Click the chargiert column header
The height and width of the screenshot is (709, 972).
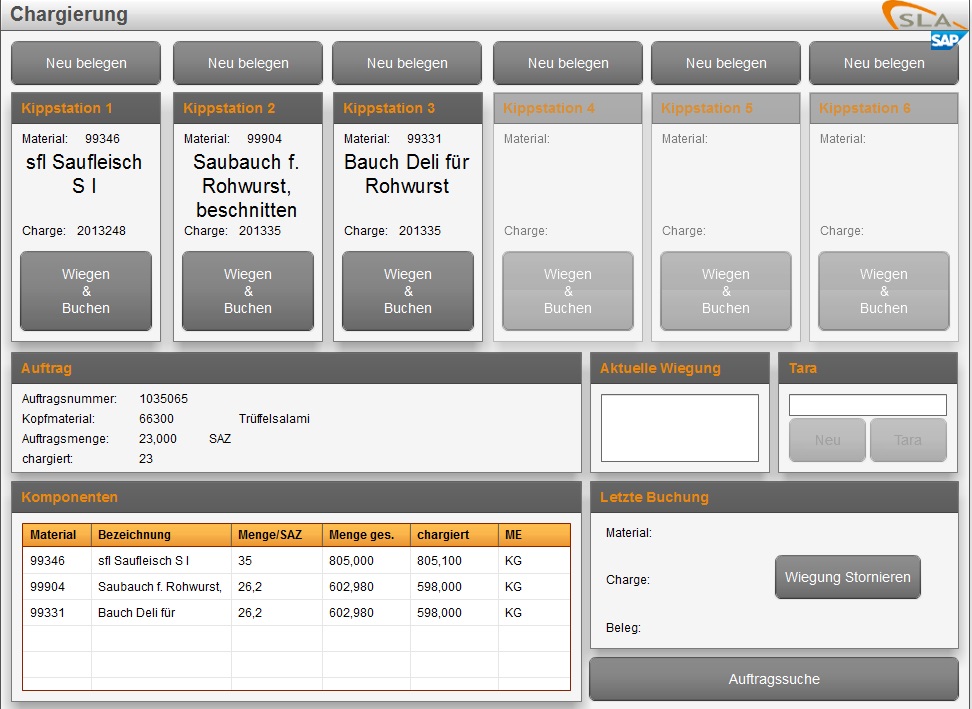point(454,535)
